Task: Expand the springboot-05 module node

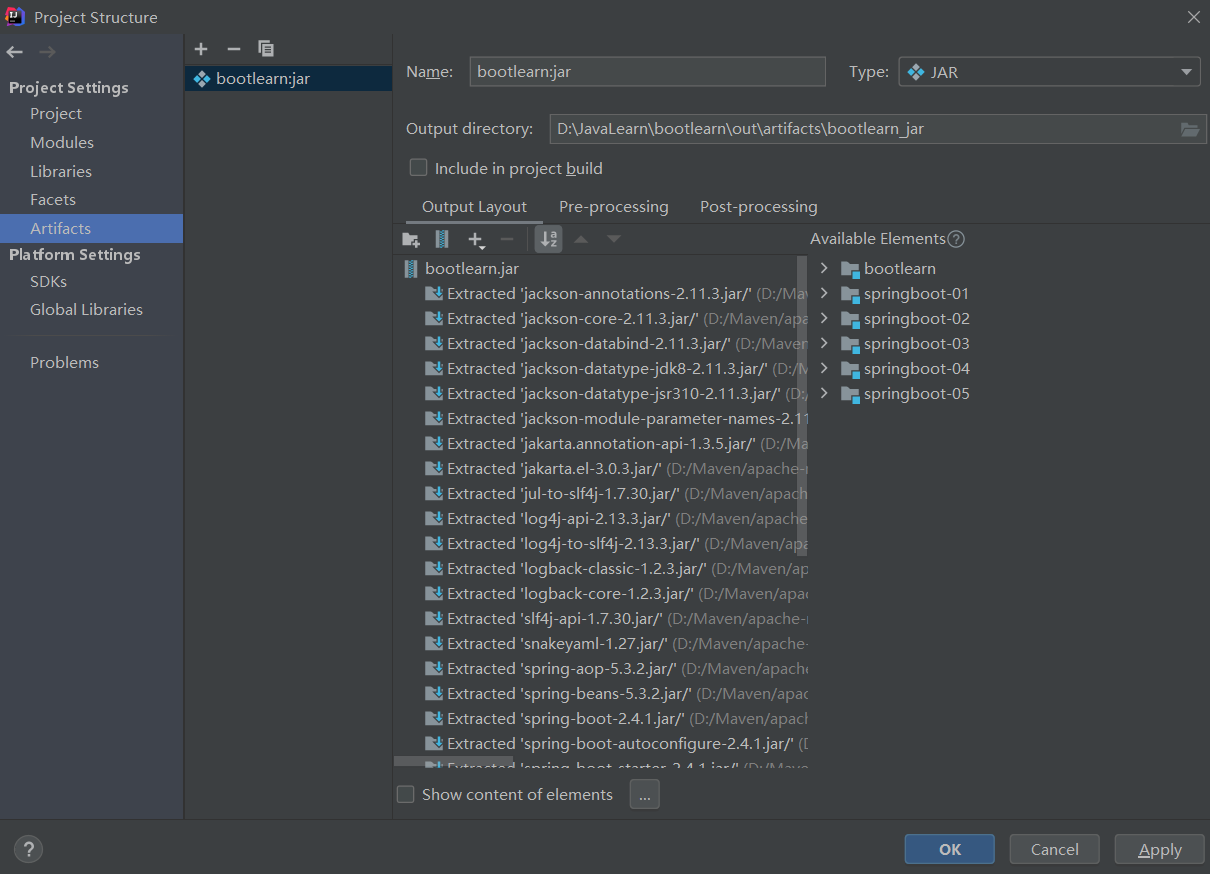Action: click(x=824, y=394)
